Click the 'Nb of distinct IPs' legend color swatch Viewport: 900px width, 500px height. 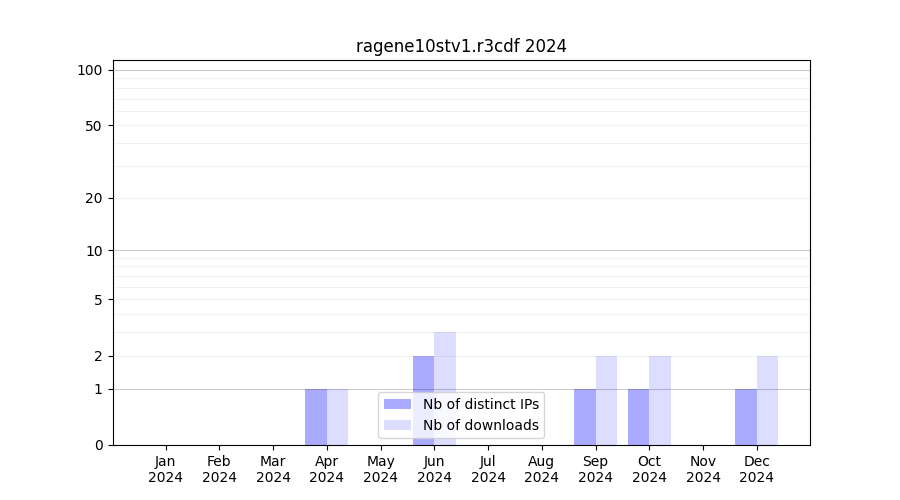tap(397, 404)
